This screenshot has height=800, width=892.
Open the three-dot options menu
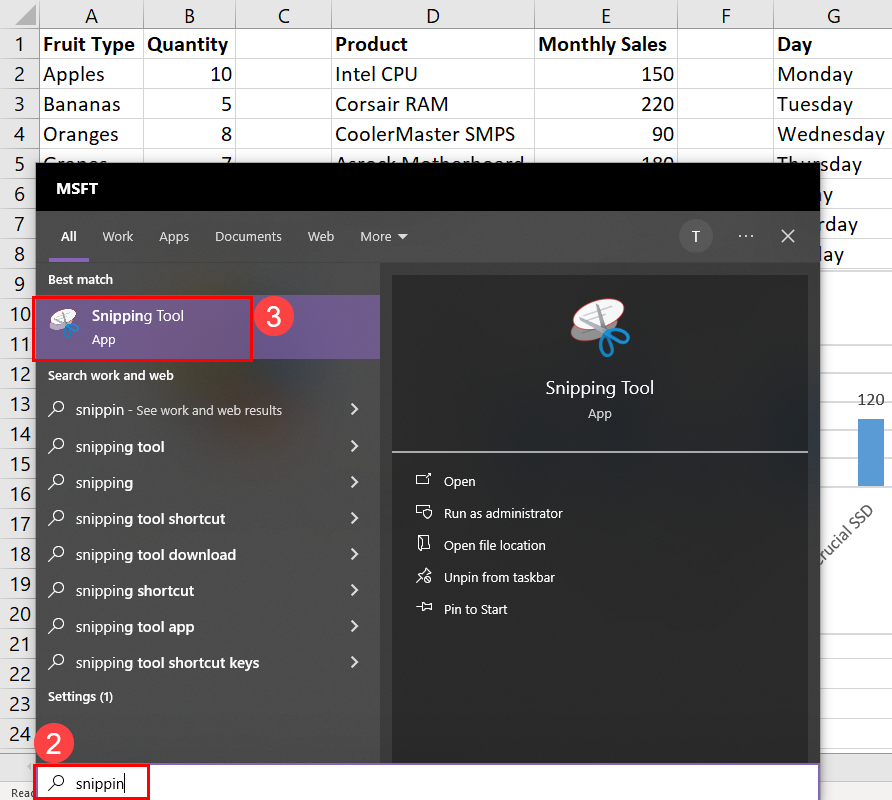pos(745,236)
